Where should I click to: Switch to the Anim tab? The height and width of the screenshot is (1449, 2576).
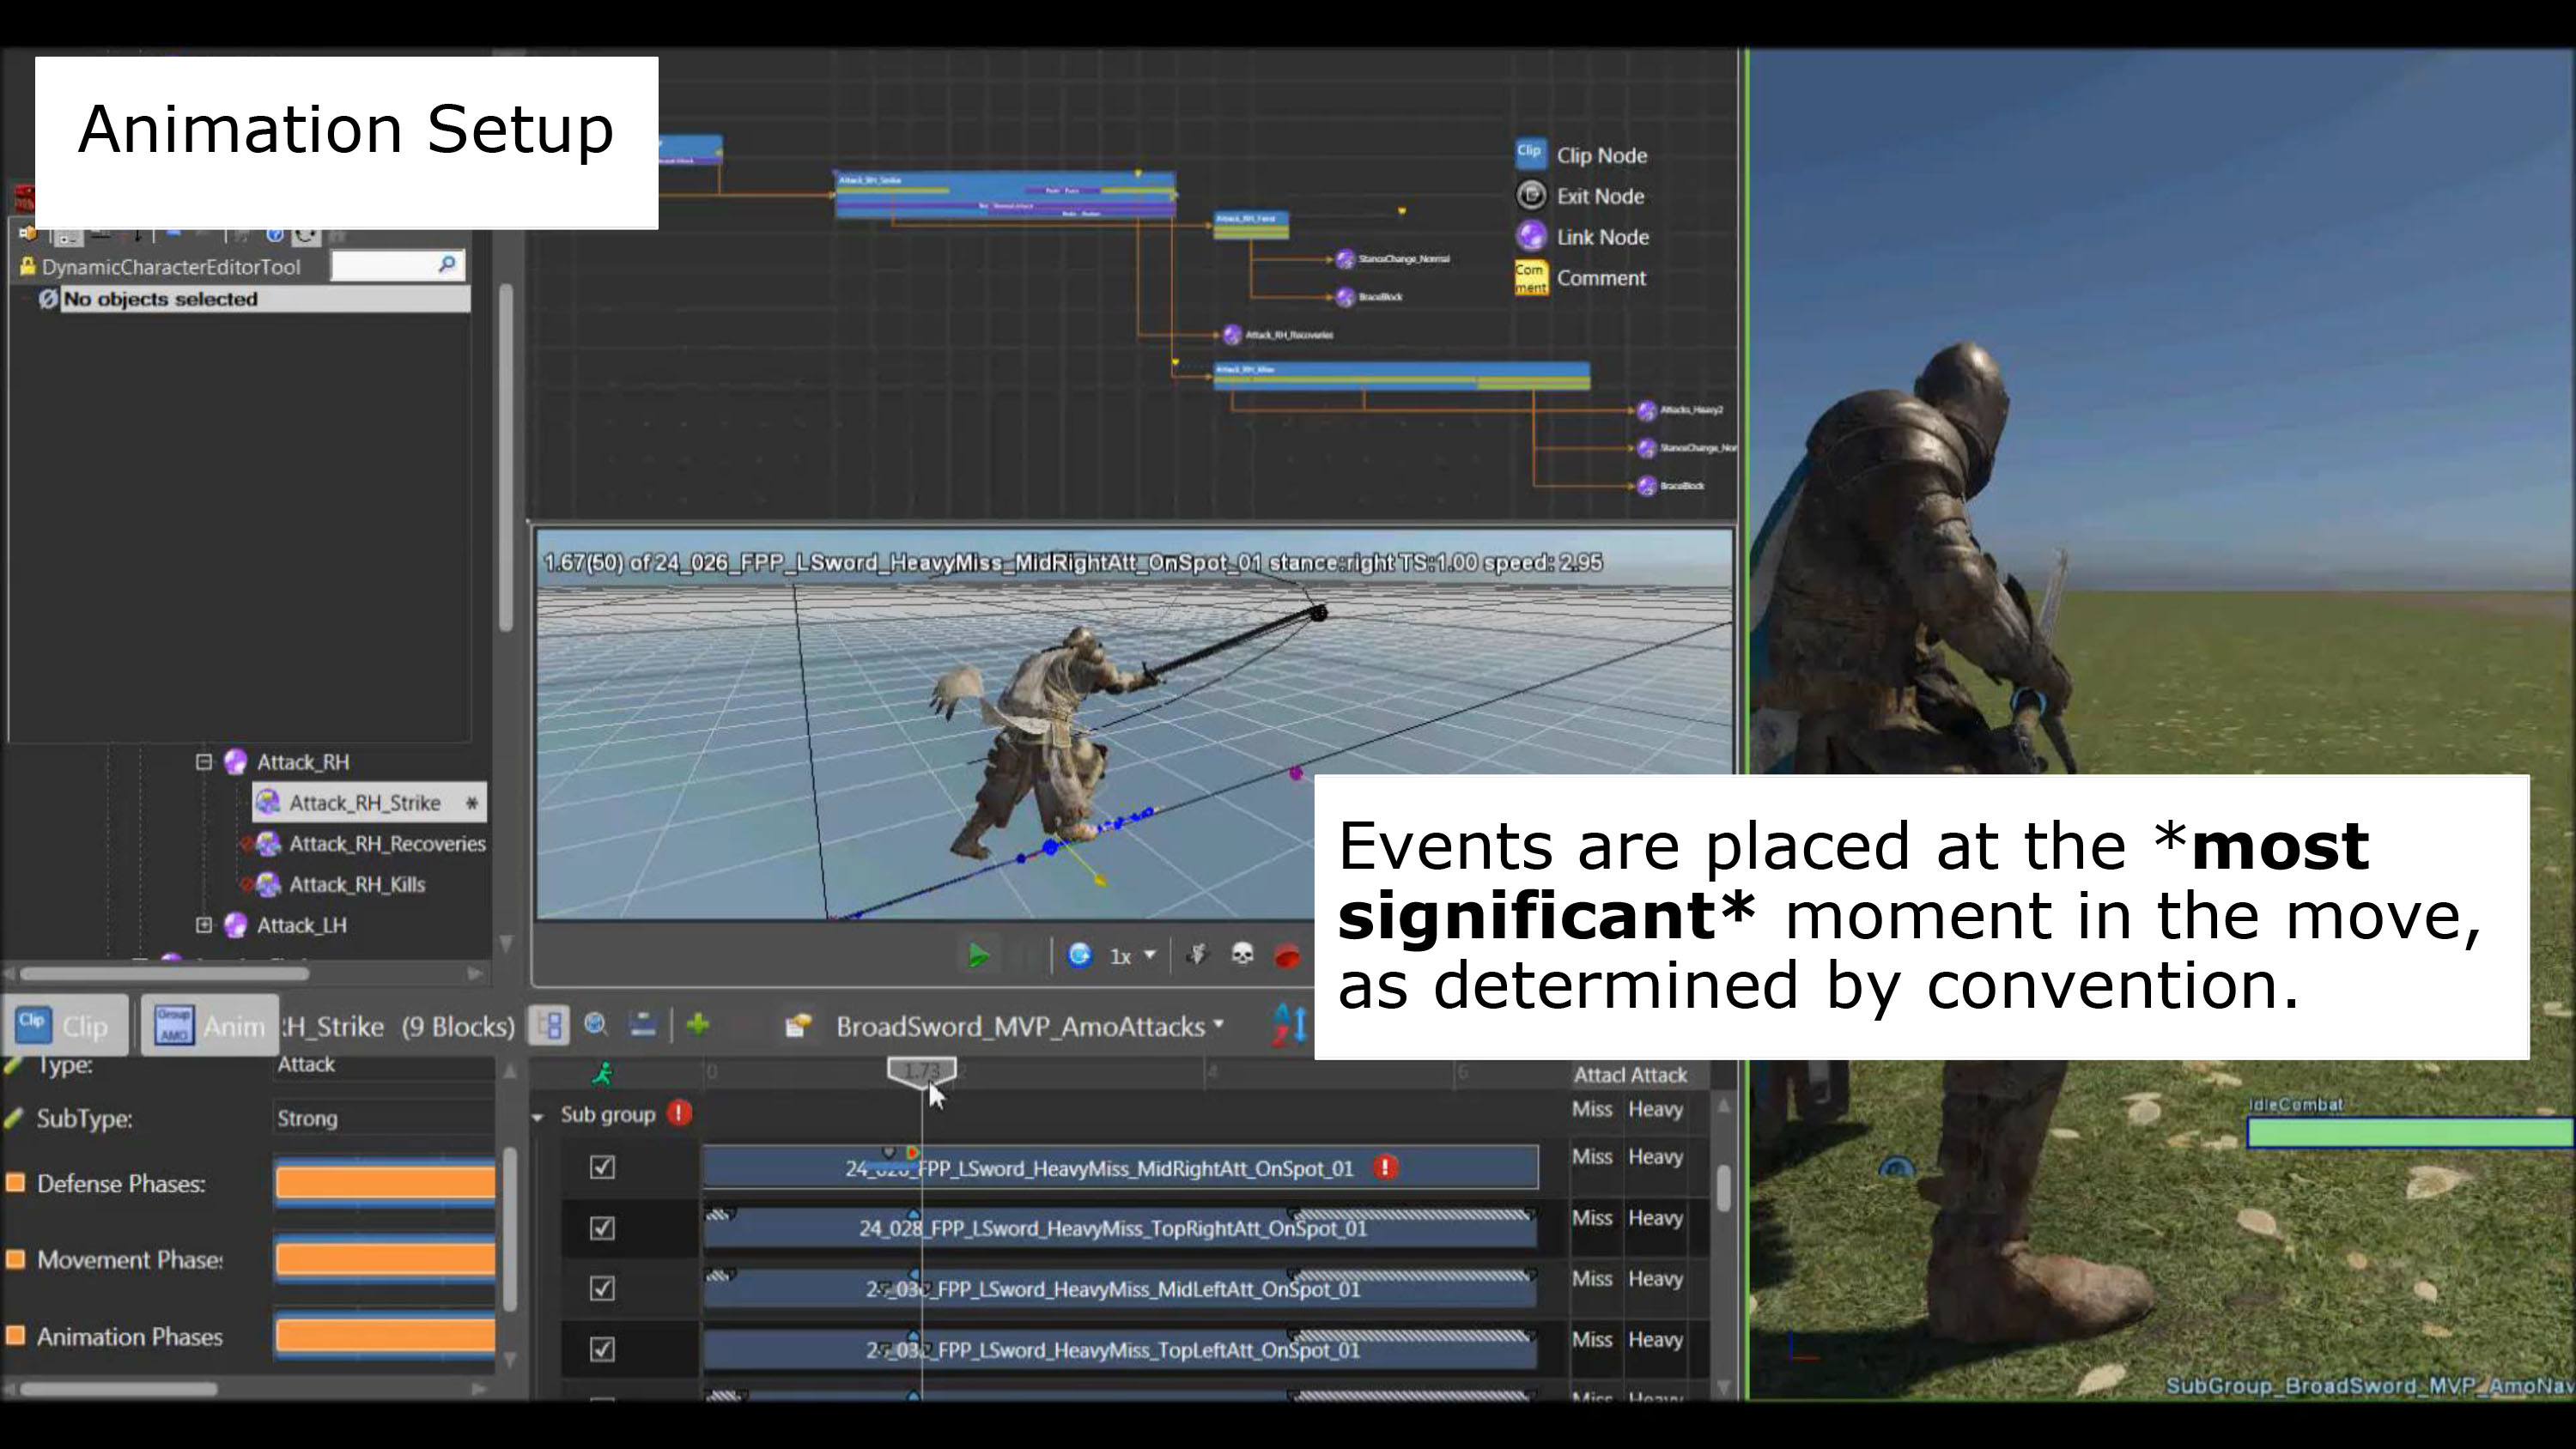tap(210, 1026)
